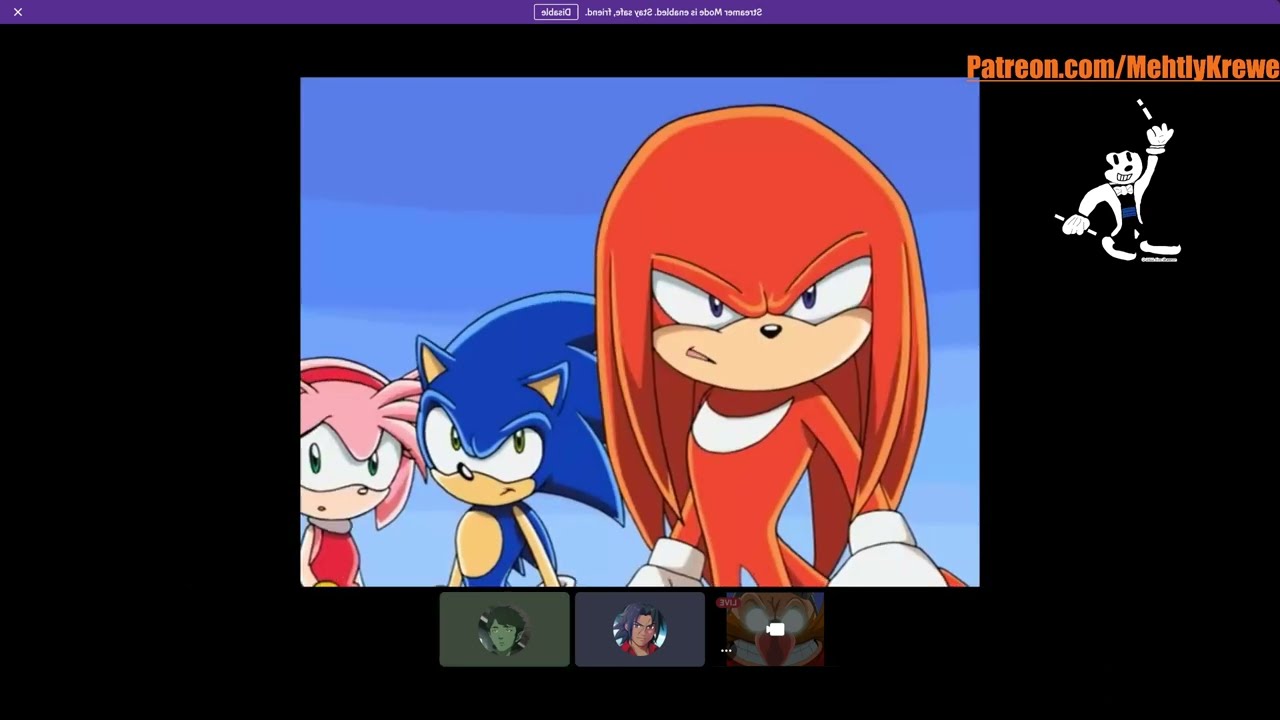Open the three-dots menu on live tile

(x=726, y=650)
